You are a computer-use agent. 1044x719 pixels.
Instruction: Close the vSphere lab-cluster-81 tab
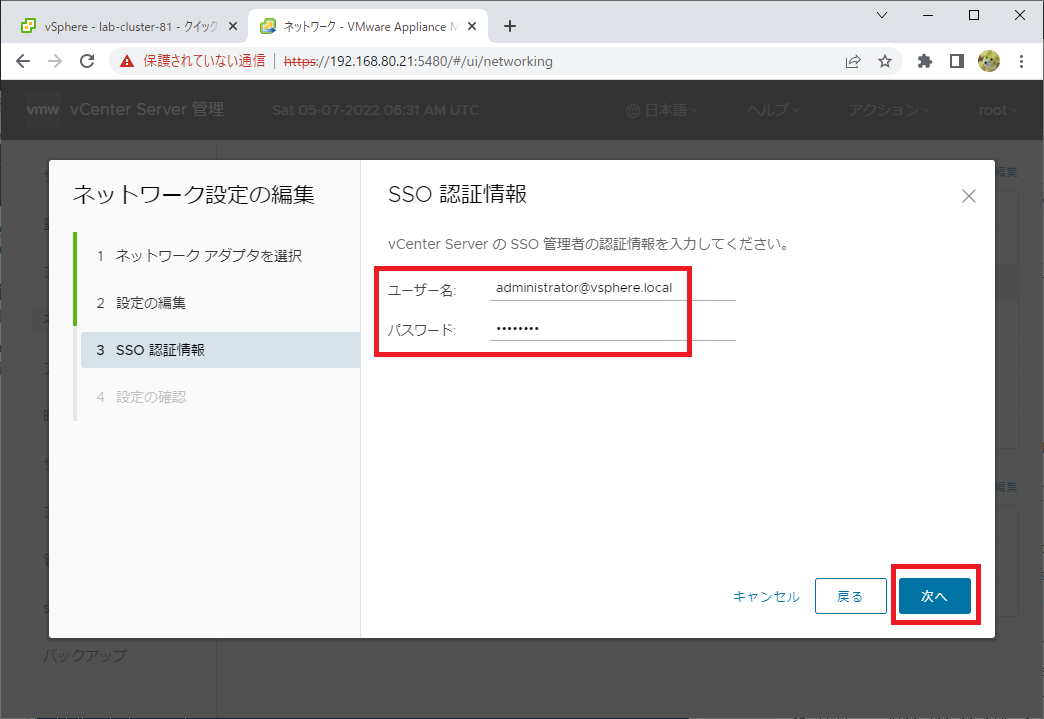(232, 27)
